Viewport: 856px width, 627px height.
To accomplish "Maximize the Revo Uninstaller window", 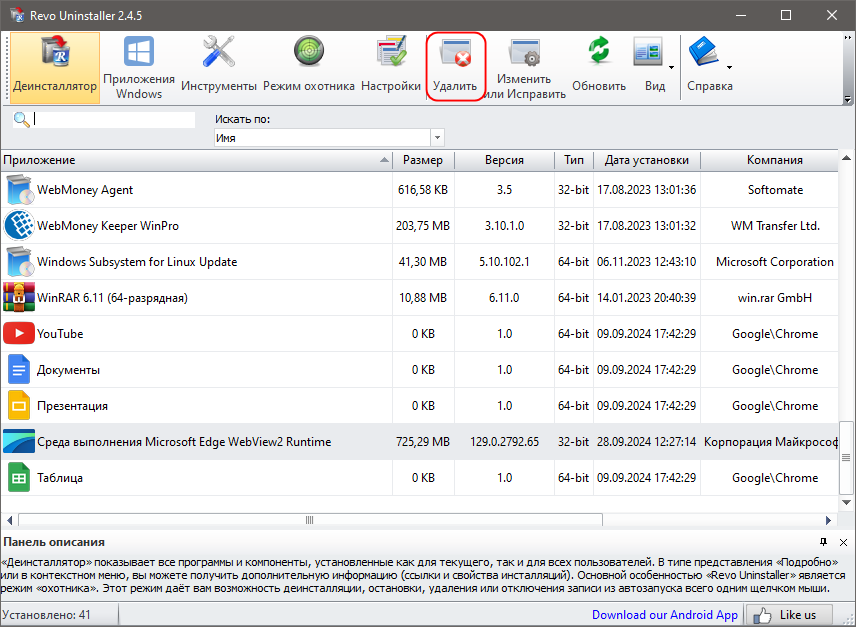I will click(x=786, y=15).
